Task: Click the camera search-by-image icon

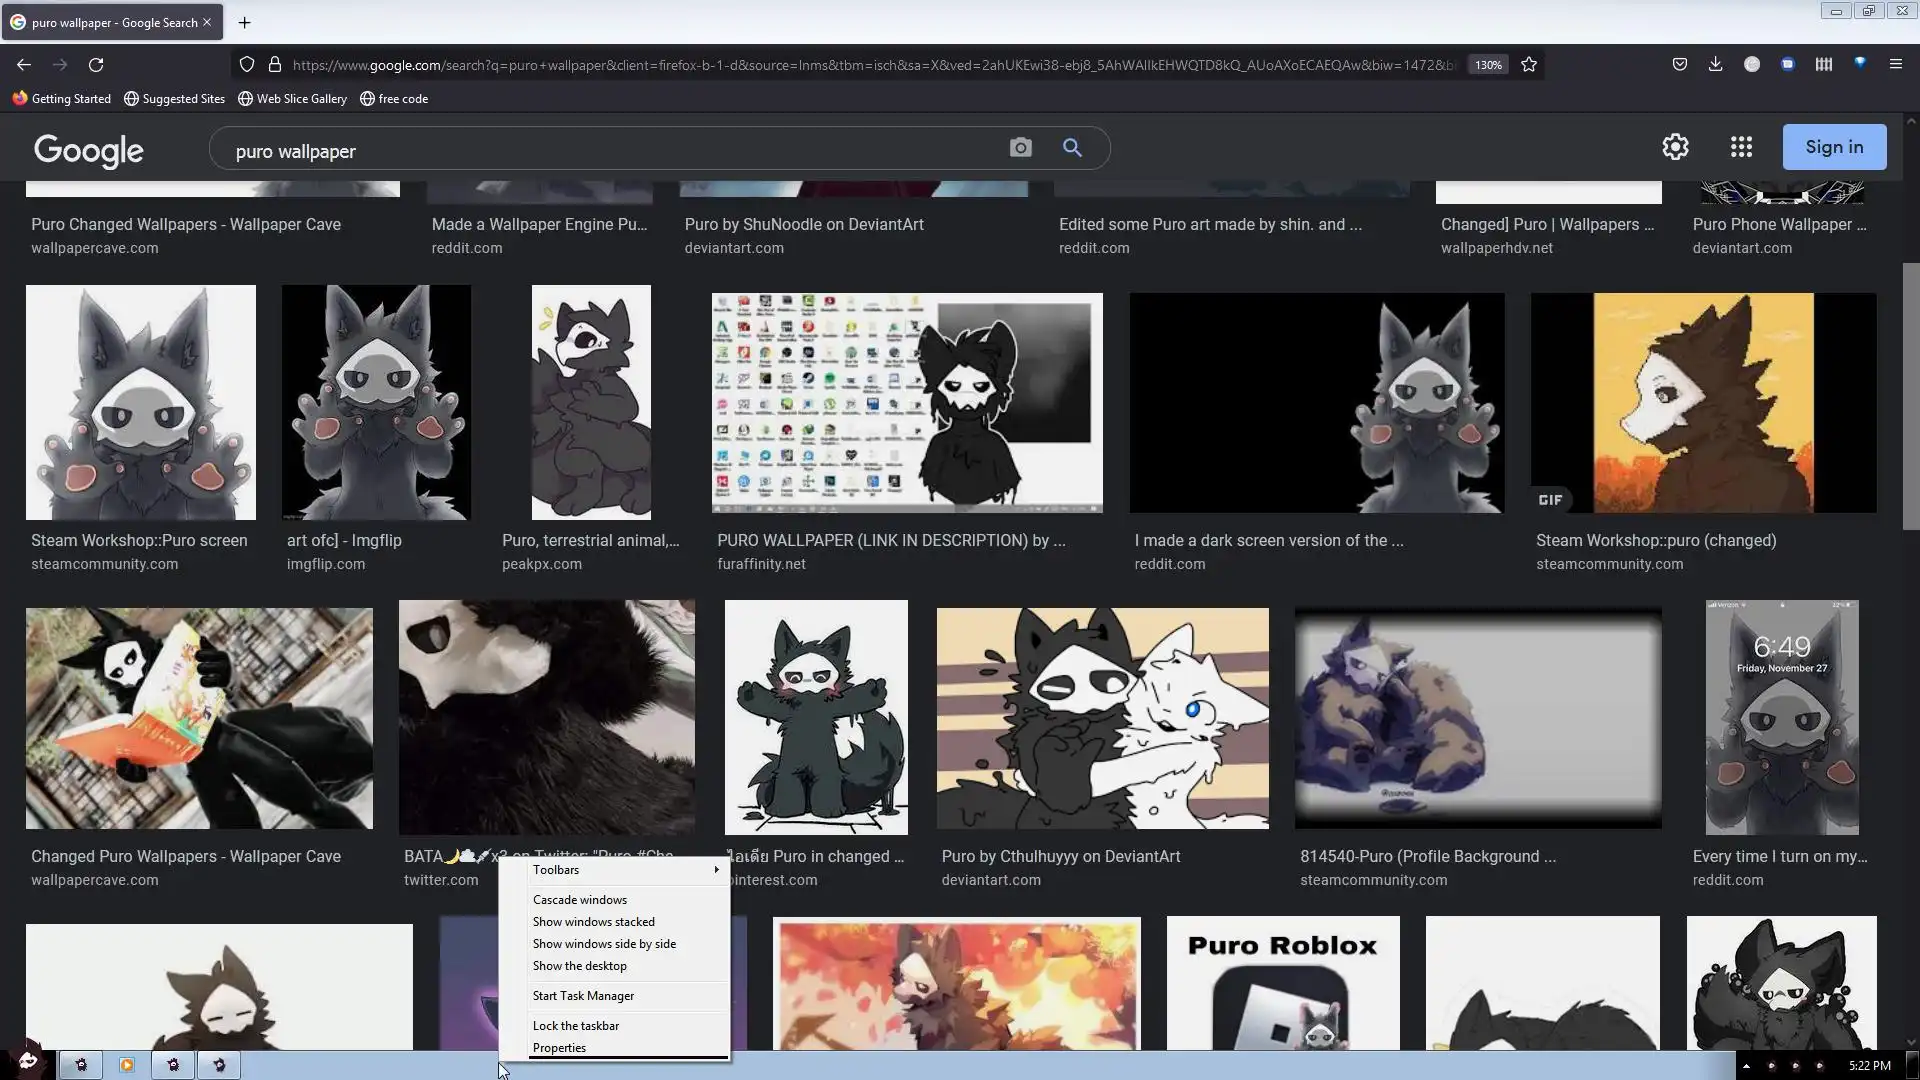Action: pyautogui.click(x=1020, y=148)
